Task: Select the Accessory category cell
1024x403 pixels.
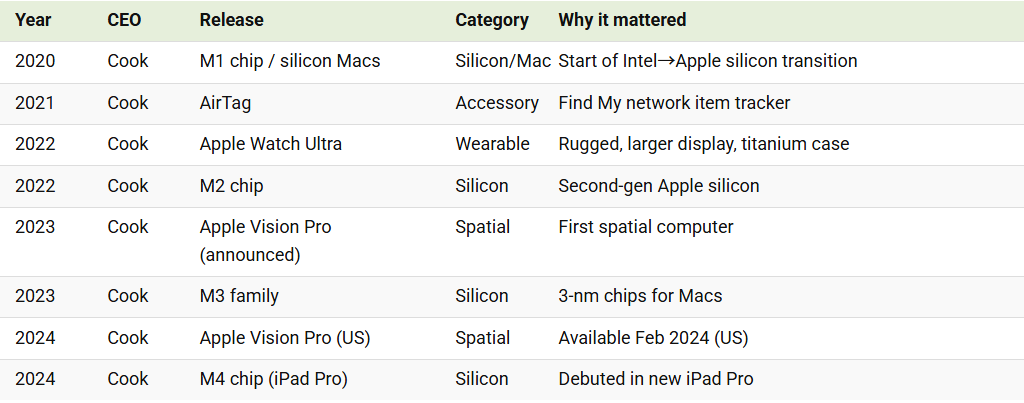Action: click(x=497, y=103)
